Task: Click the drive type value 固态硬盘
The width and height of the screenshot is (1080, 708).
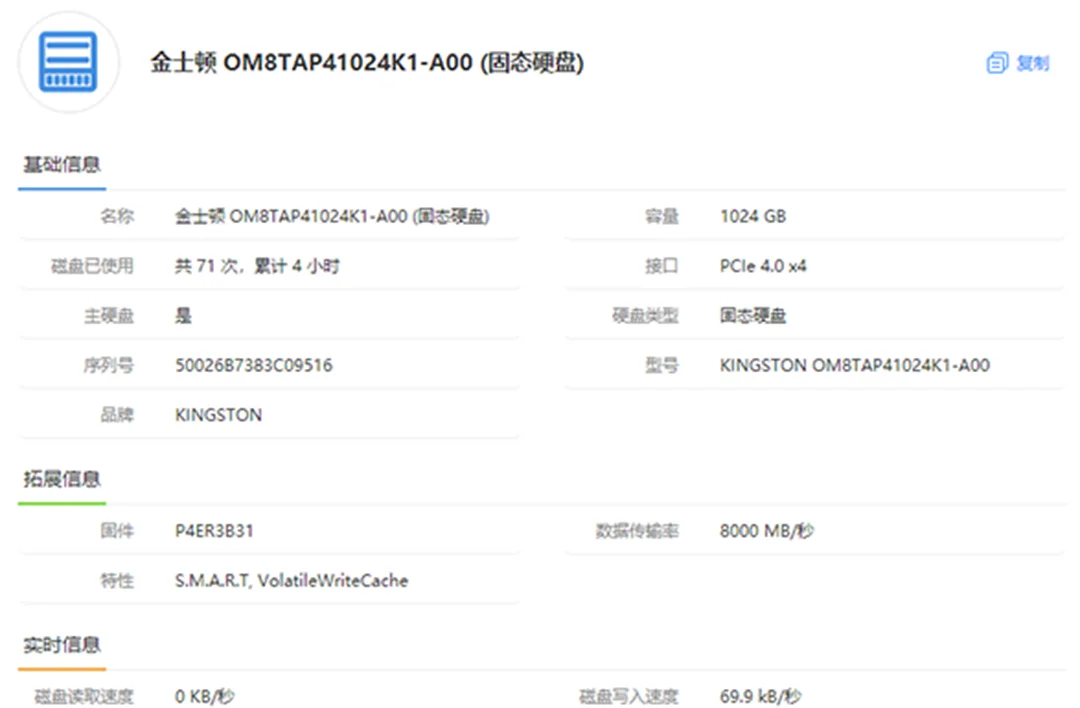Action: (x=752, y=316)
